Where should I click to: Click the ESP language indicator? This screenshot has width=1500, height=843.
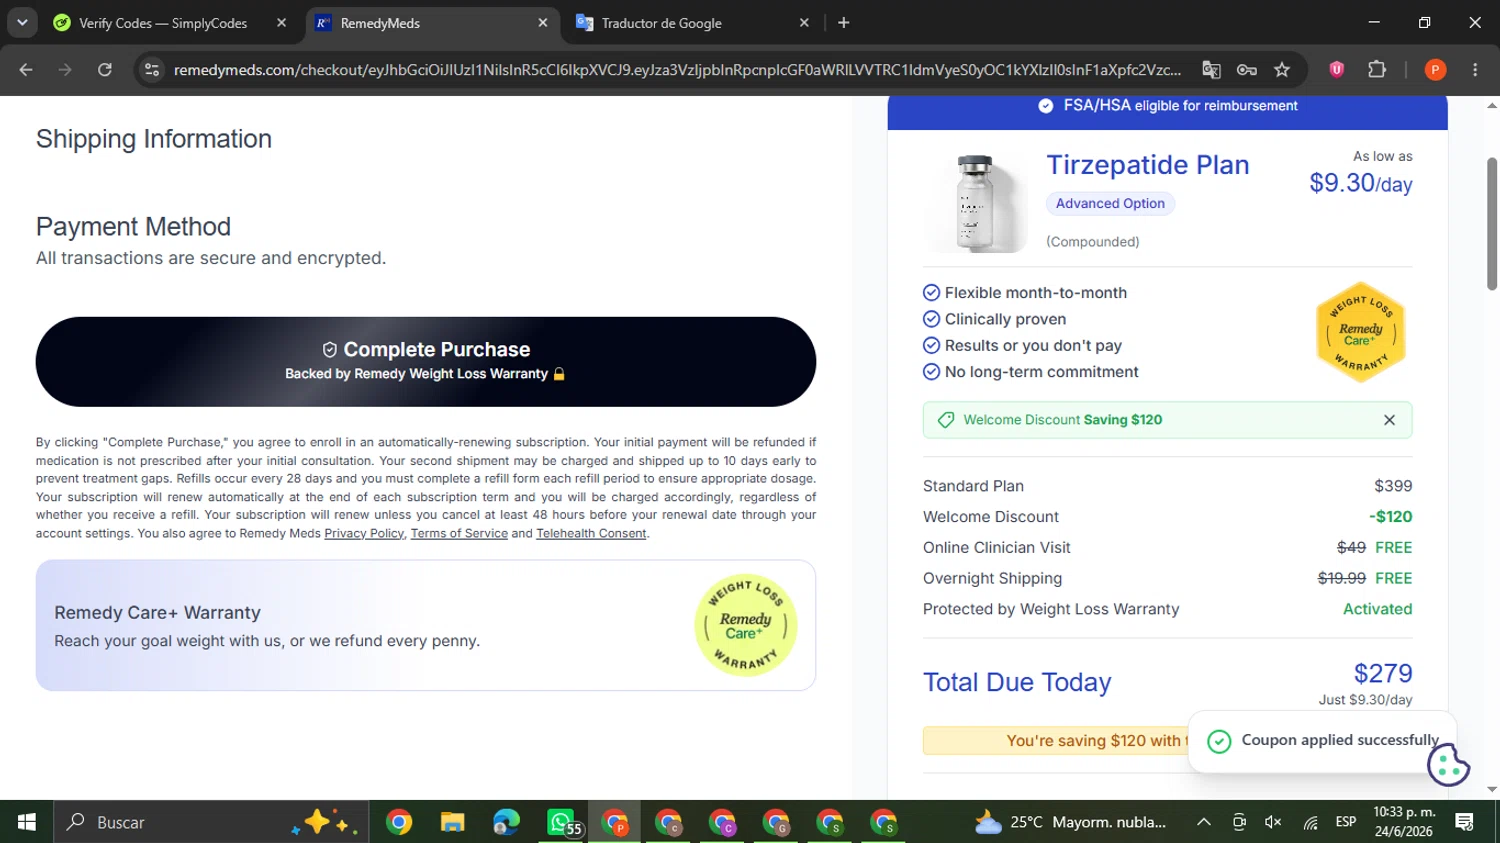coord(1346,822)
